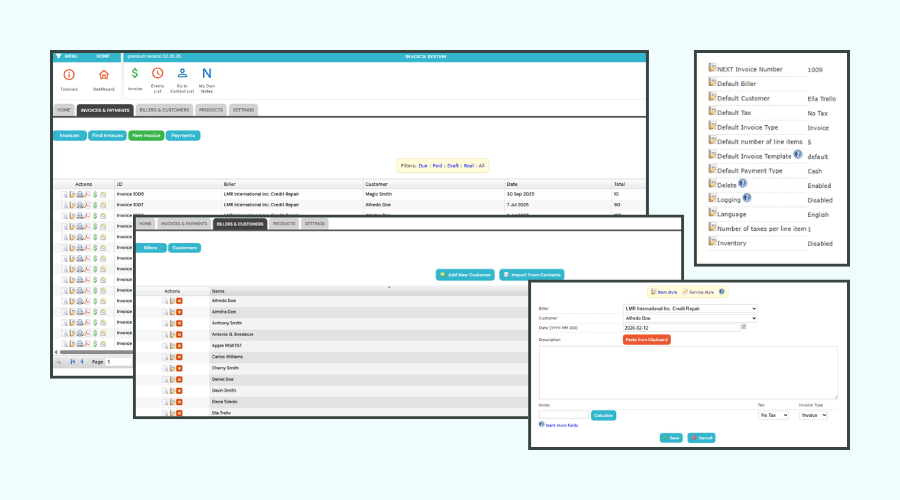Help icon next to Default Invoice Template

(x=798, y=154)
